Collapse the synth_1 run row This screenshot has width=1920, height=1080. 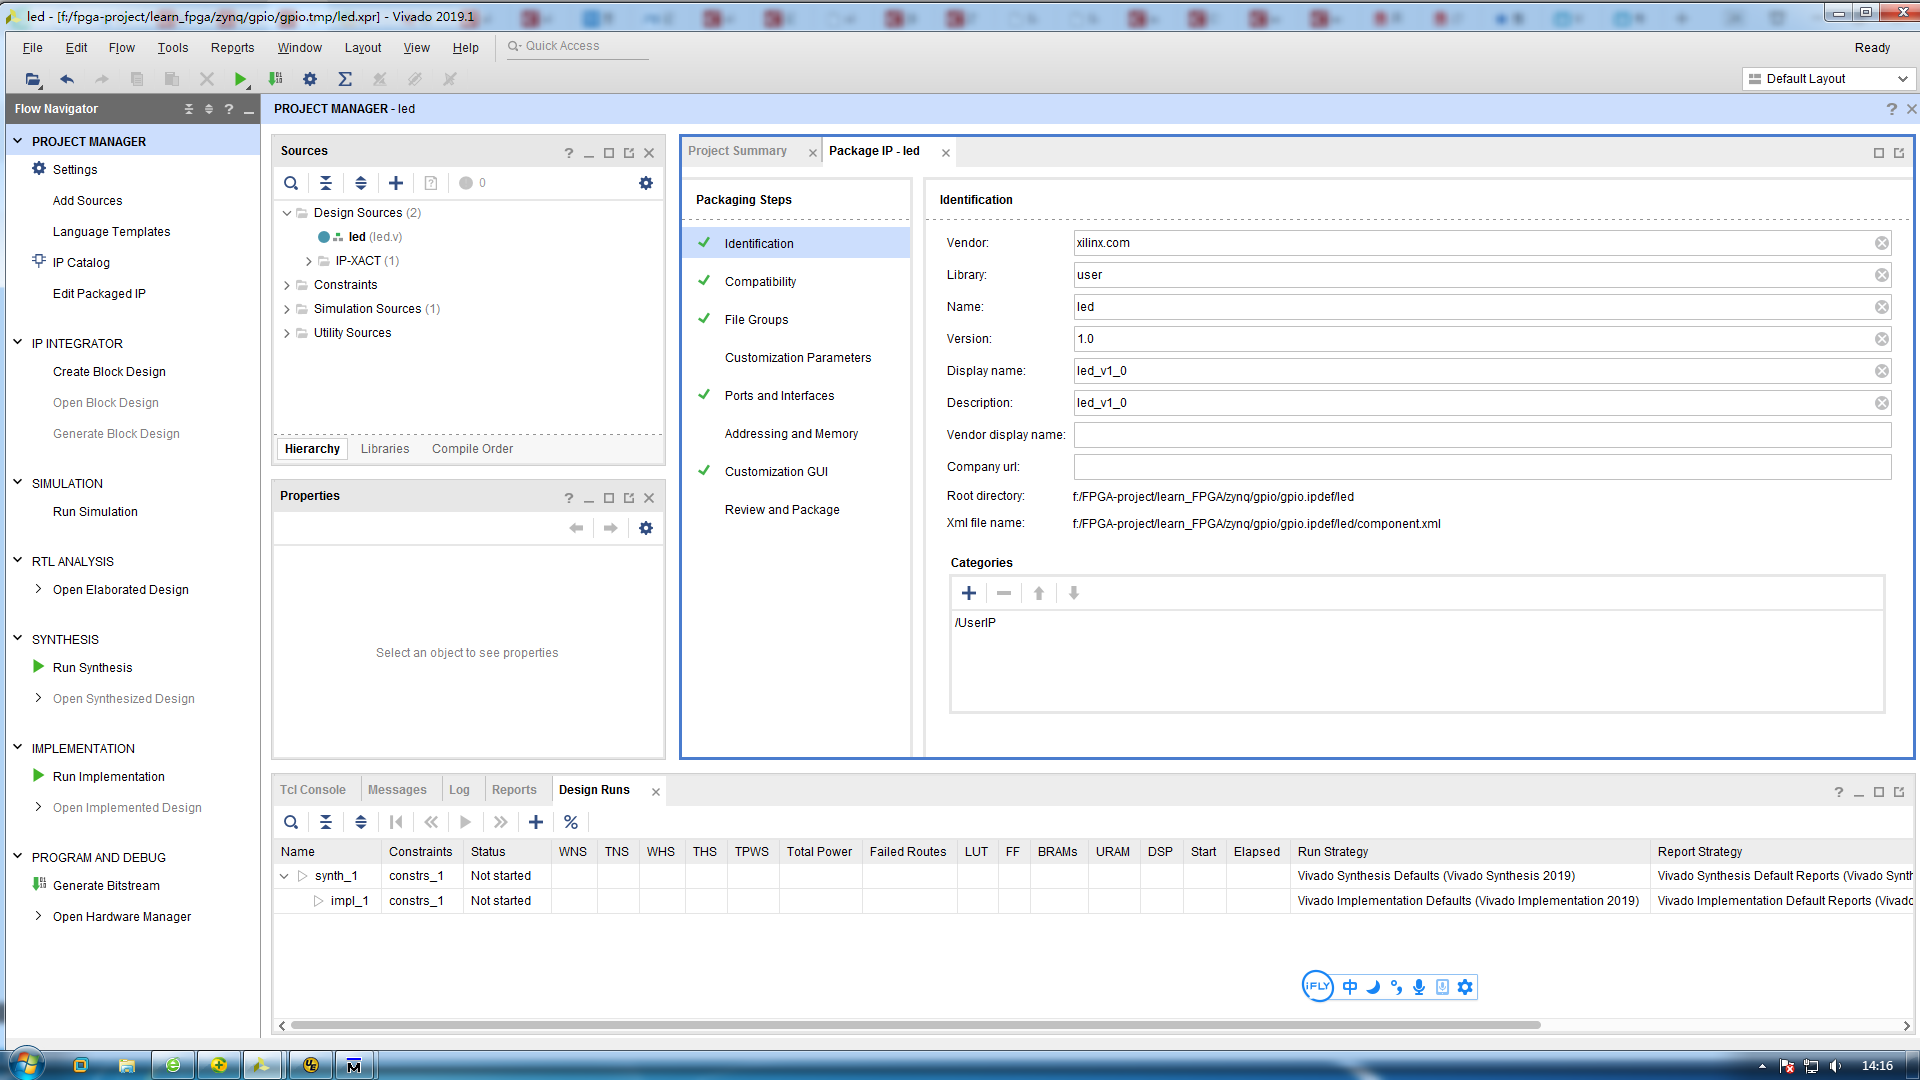pyautogui.click(x=284, y=876)
